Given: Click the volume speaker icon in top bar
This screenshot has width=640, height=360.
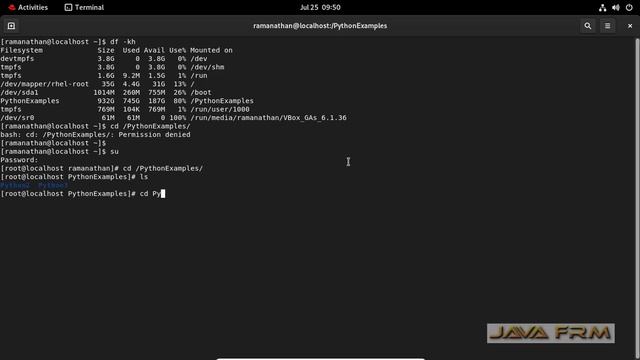Looking at the screenshot, I should click(616, 7).
